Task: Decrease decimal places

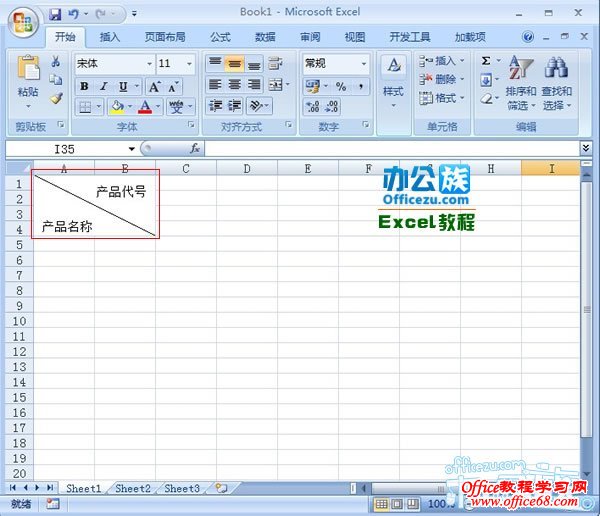Action: coord(331,107)
